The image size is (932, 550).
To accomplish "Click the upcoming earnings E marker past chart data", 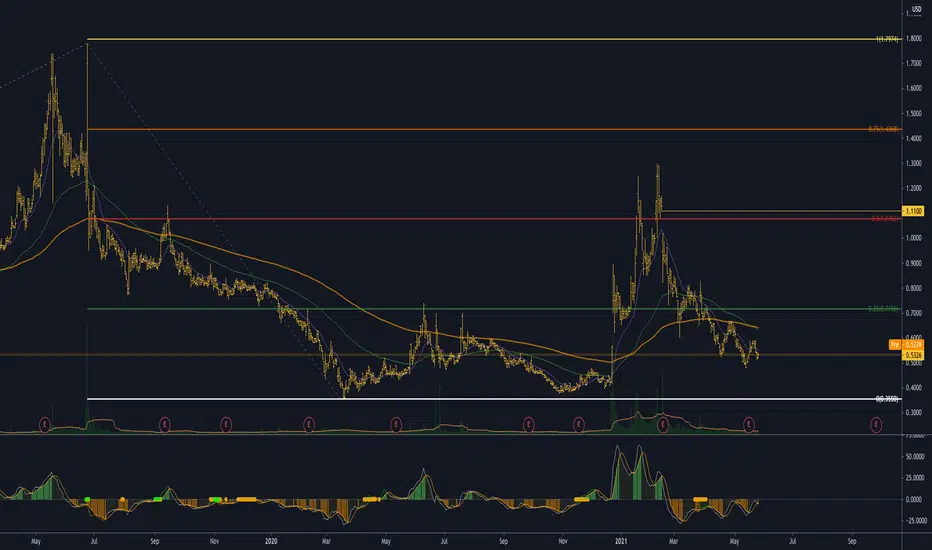I will tap(876, 425).
